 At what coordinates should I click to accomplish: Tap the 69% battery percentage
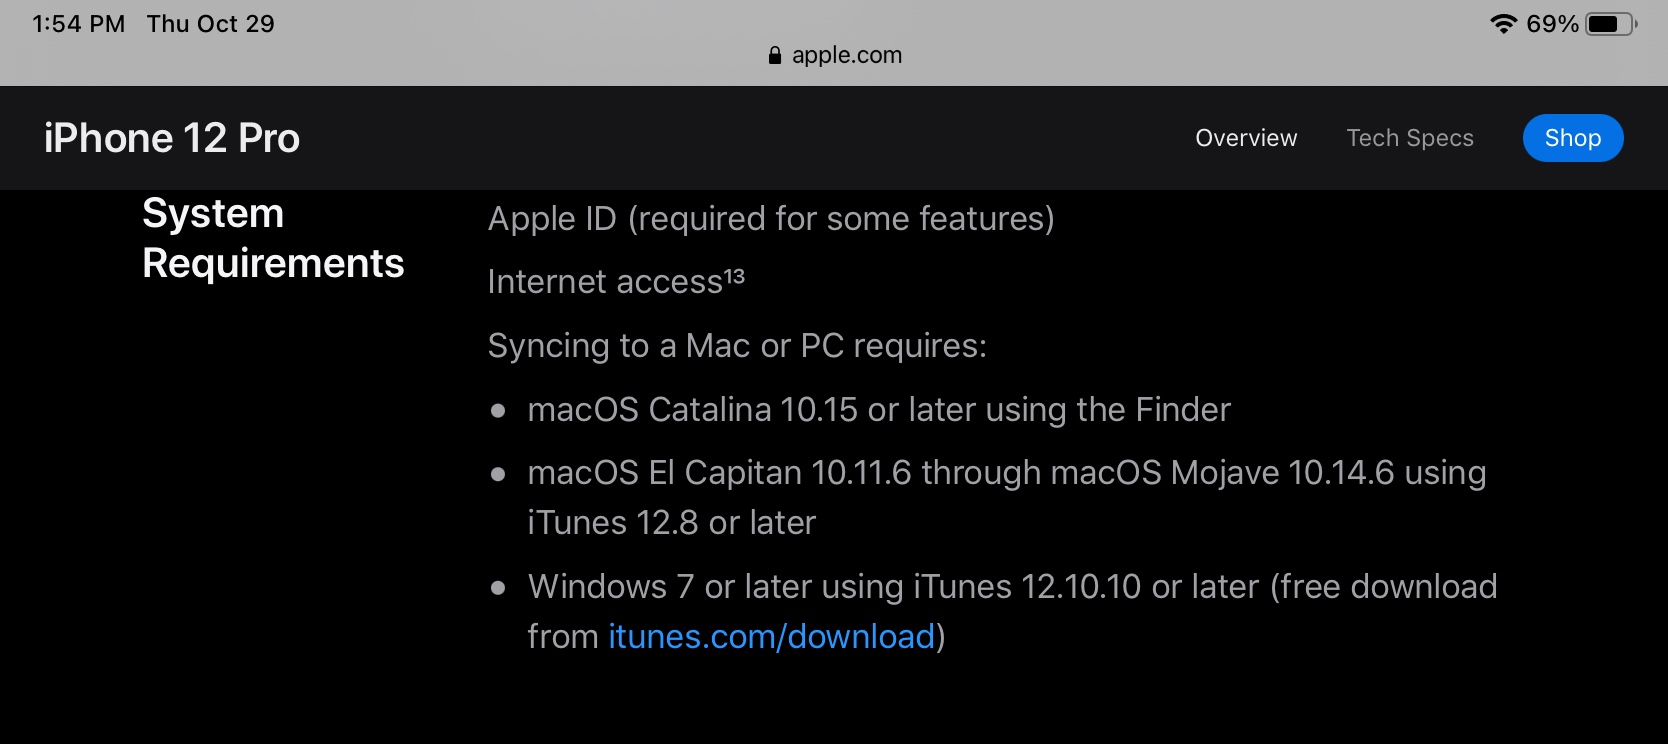1551,24
